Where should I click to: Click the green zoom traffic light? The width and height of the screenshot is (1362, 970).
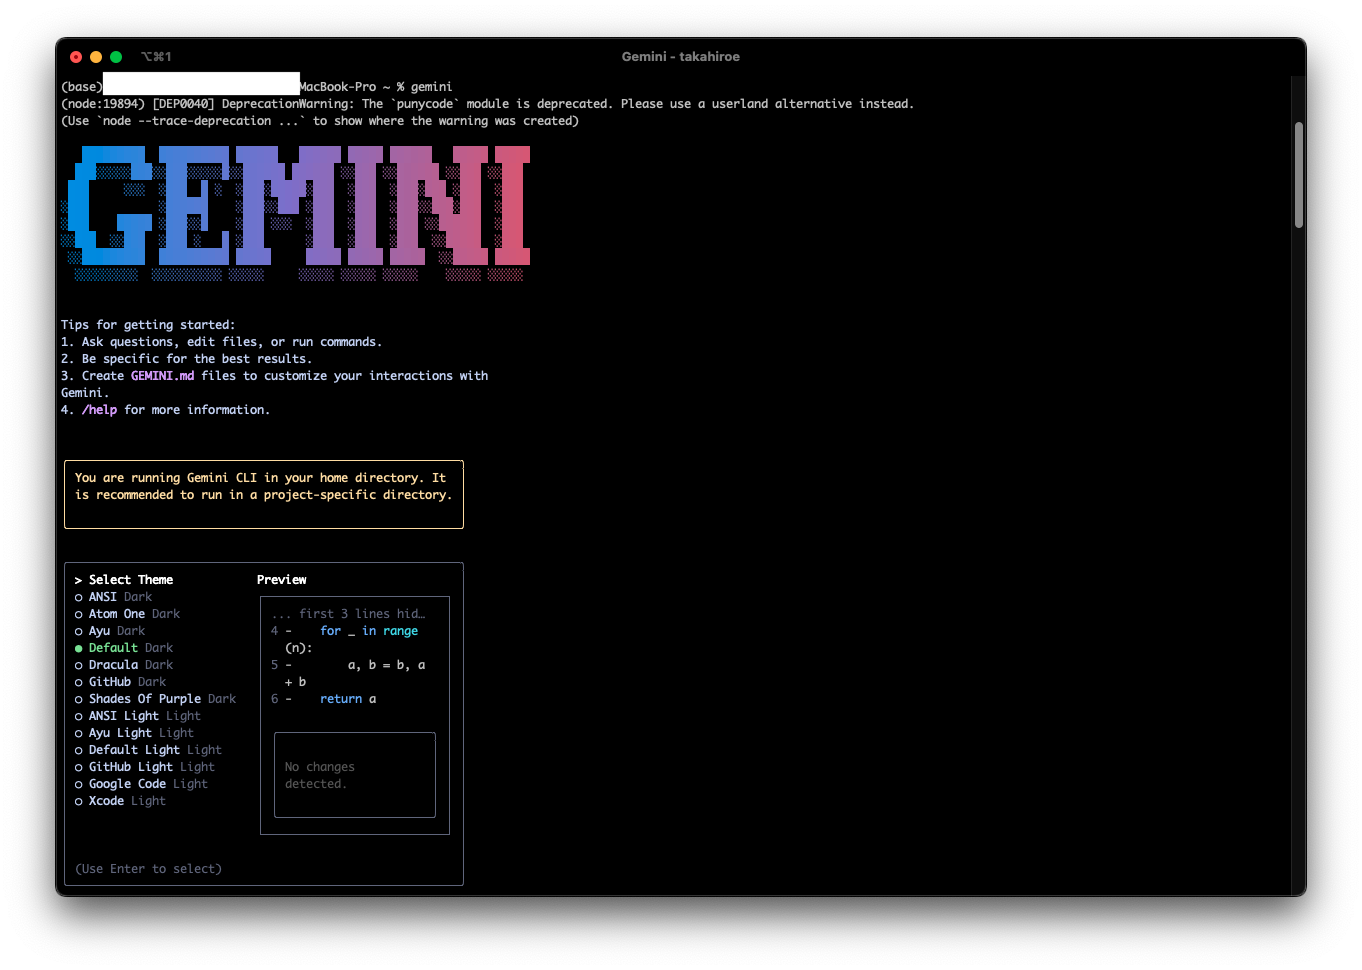point(115,57)
